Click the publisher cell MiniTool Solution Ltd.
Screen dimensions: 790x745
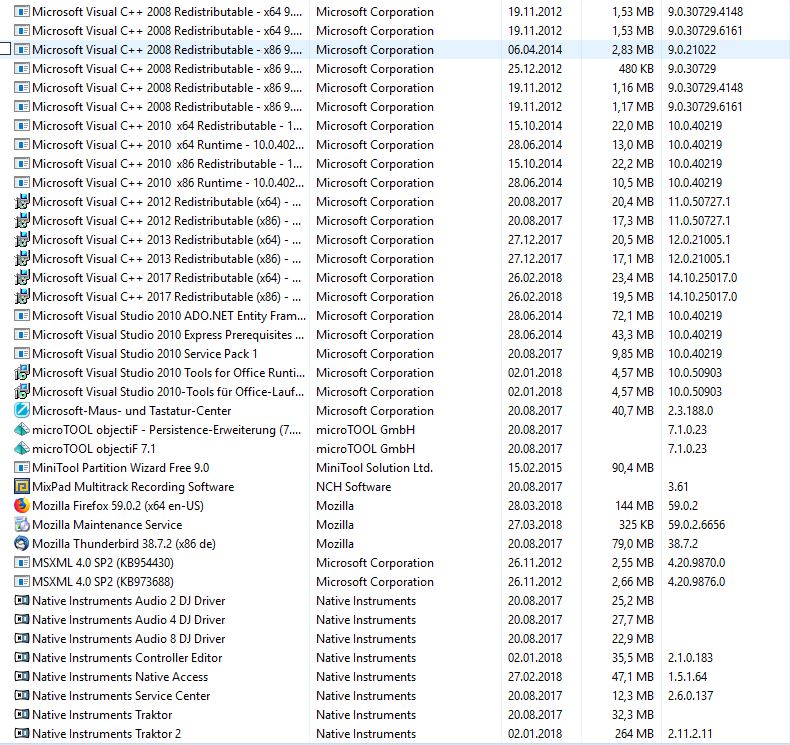[374, 467]
